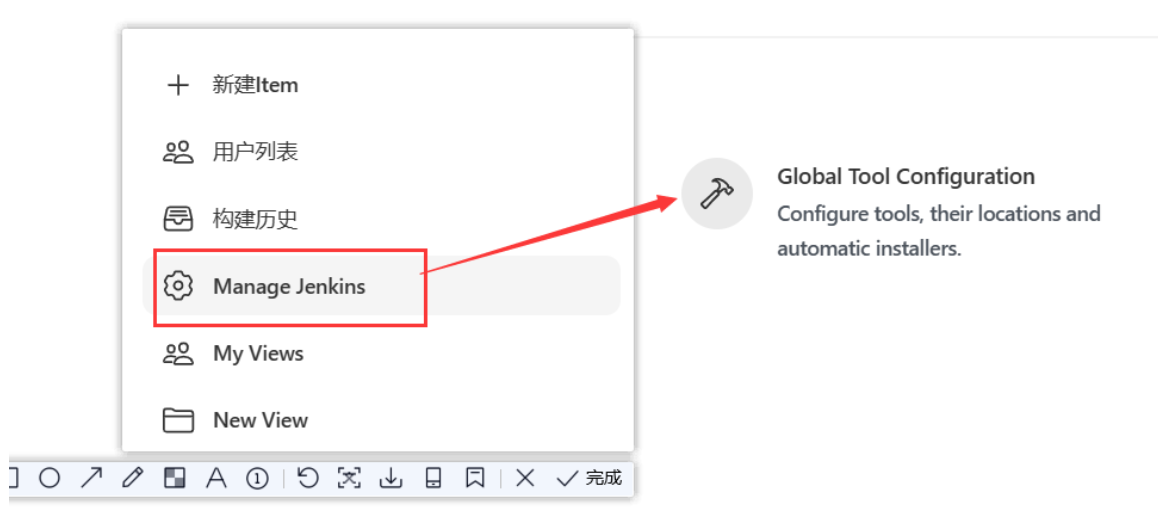This screenshot has height=525, width=1158.
Task: Download the screenshot to file
Action: click(x=390, y=478)
